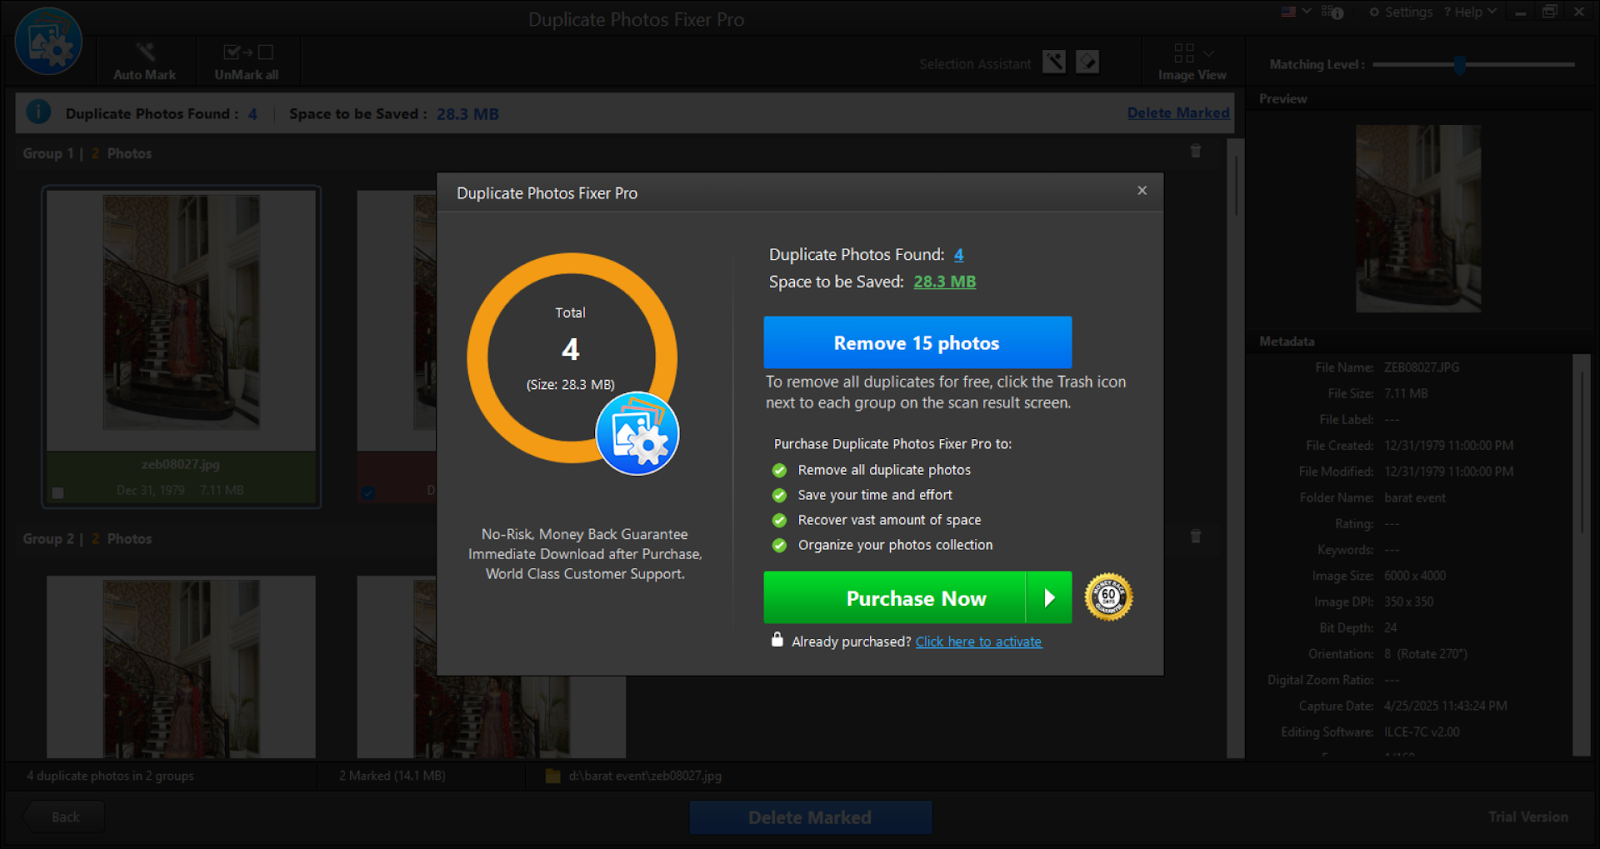This screenshot has width=1600, height=849.
Task: Click the UnMark all tool
Action: pos(247,62)
